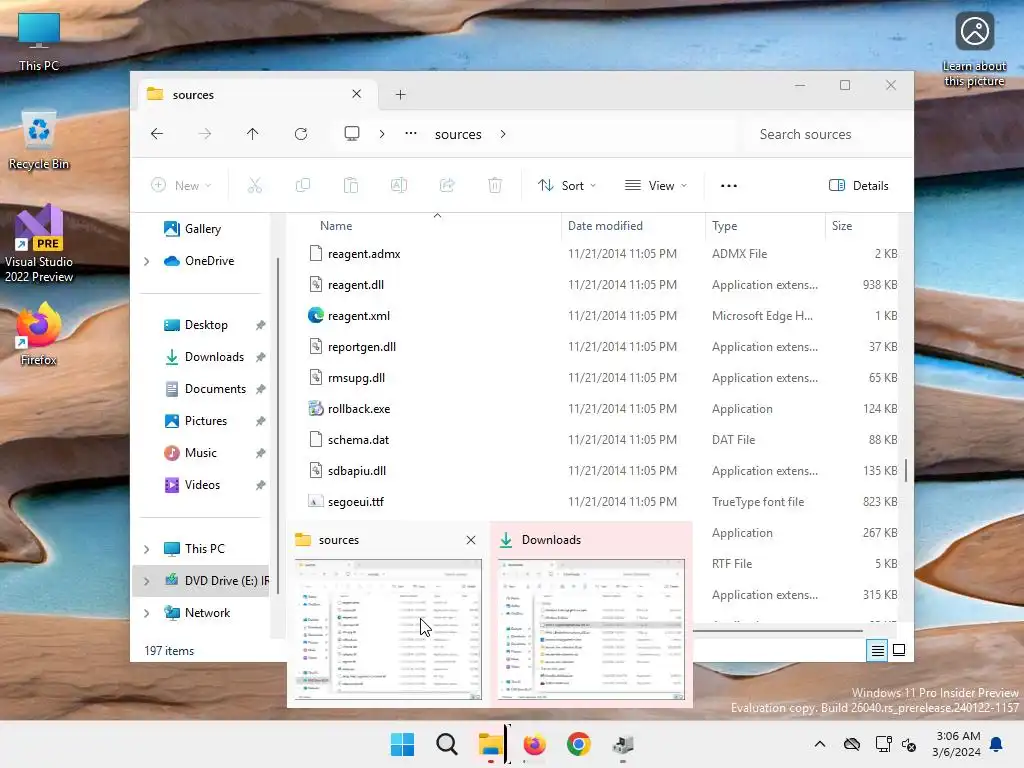Screen dimensions: 1024x768
Task: Click the Copy icon in toolbar
Action: [x=302, y=185]
